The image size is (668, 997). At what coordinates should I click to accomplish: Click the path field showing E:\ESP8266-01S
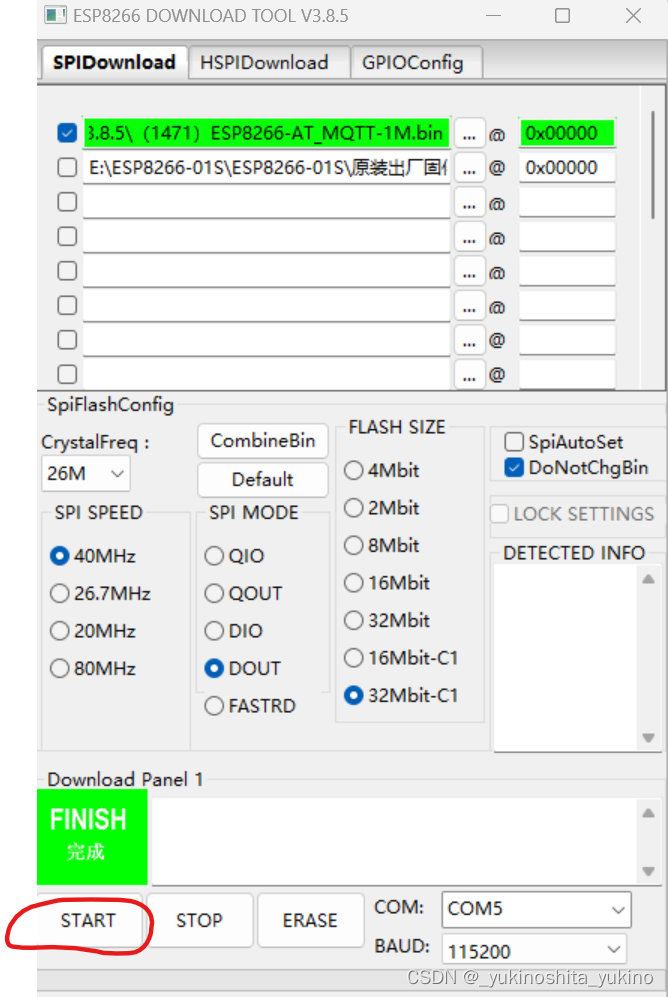[x=266, y=168]
